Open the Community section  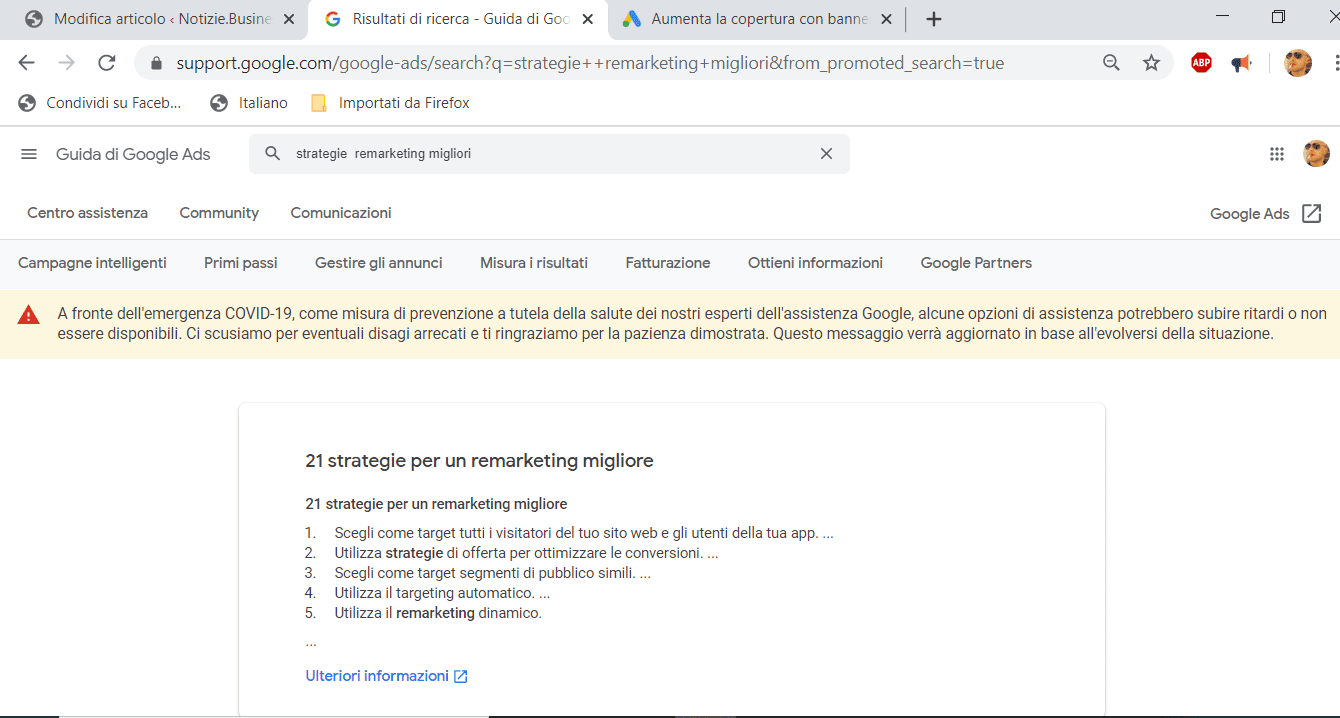219,213
